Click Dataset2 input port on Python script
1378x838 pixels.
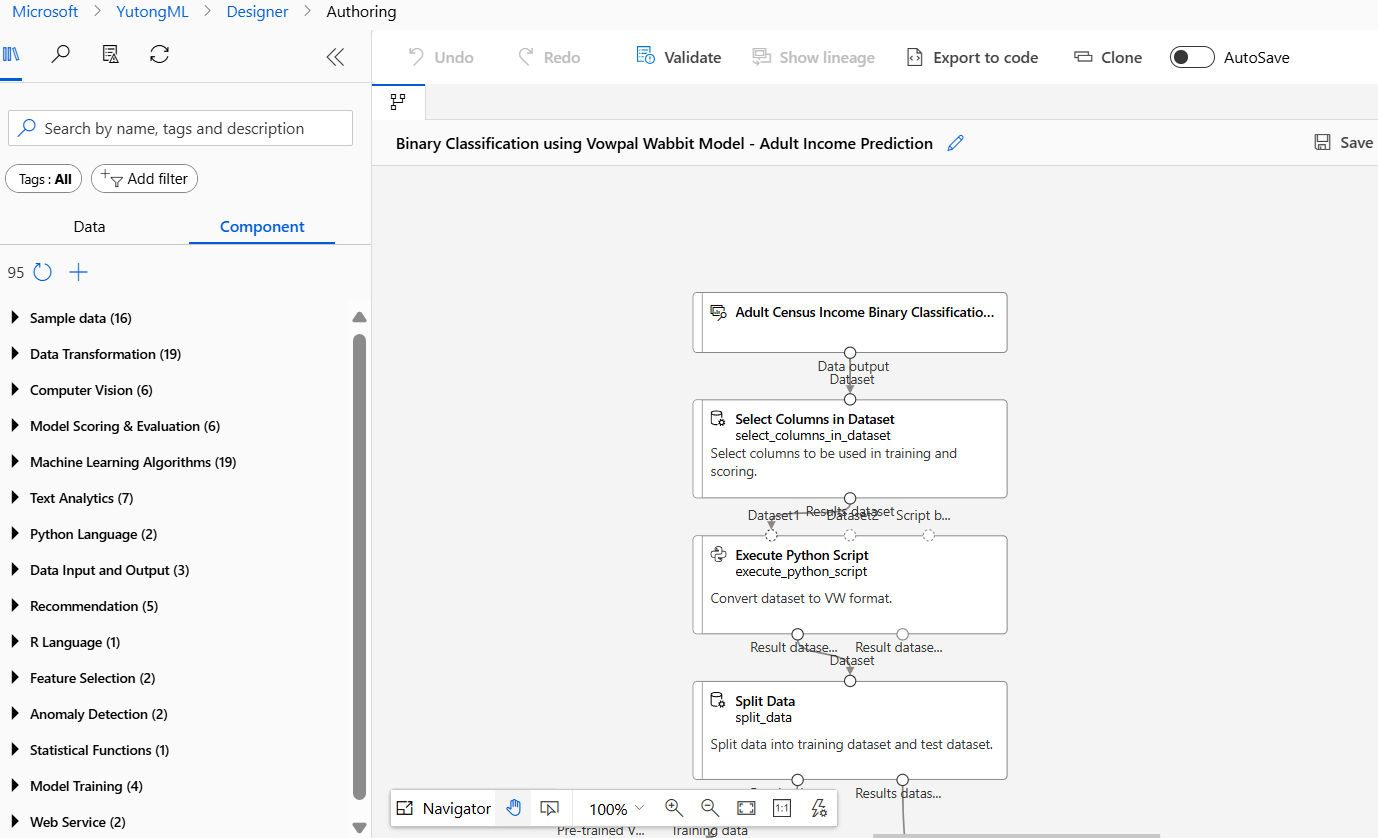click(850, 535)
